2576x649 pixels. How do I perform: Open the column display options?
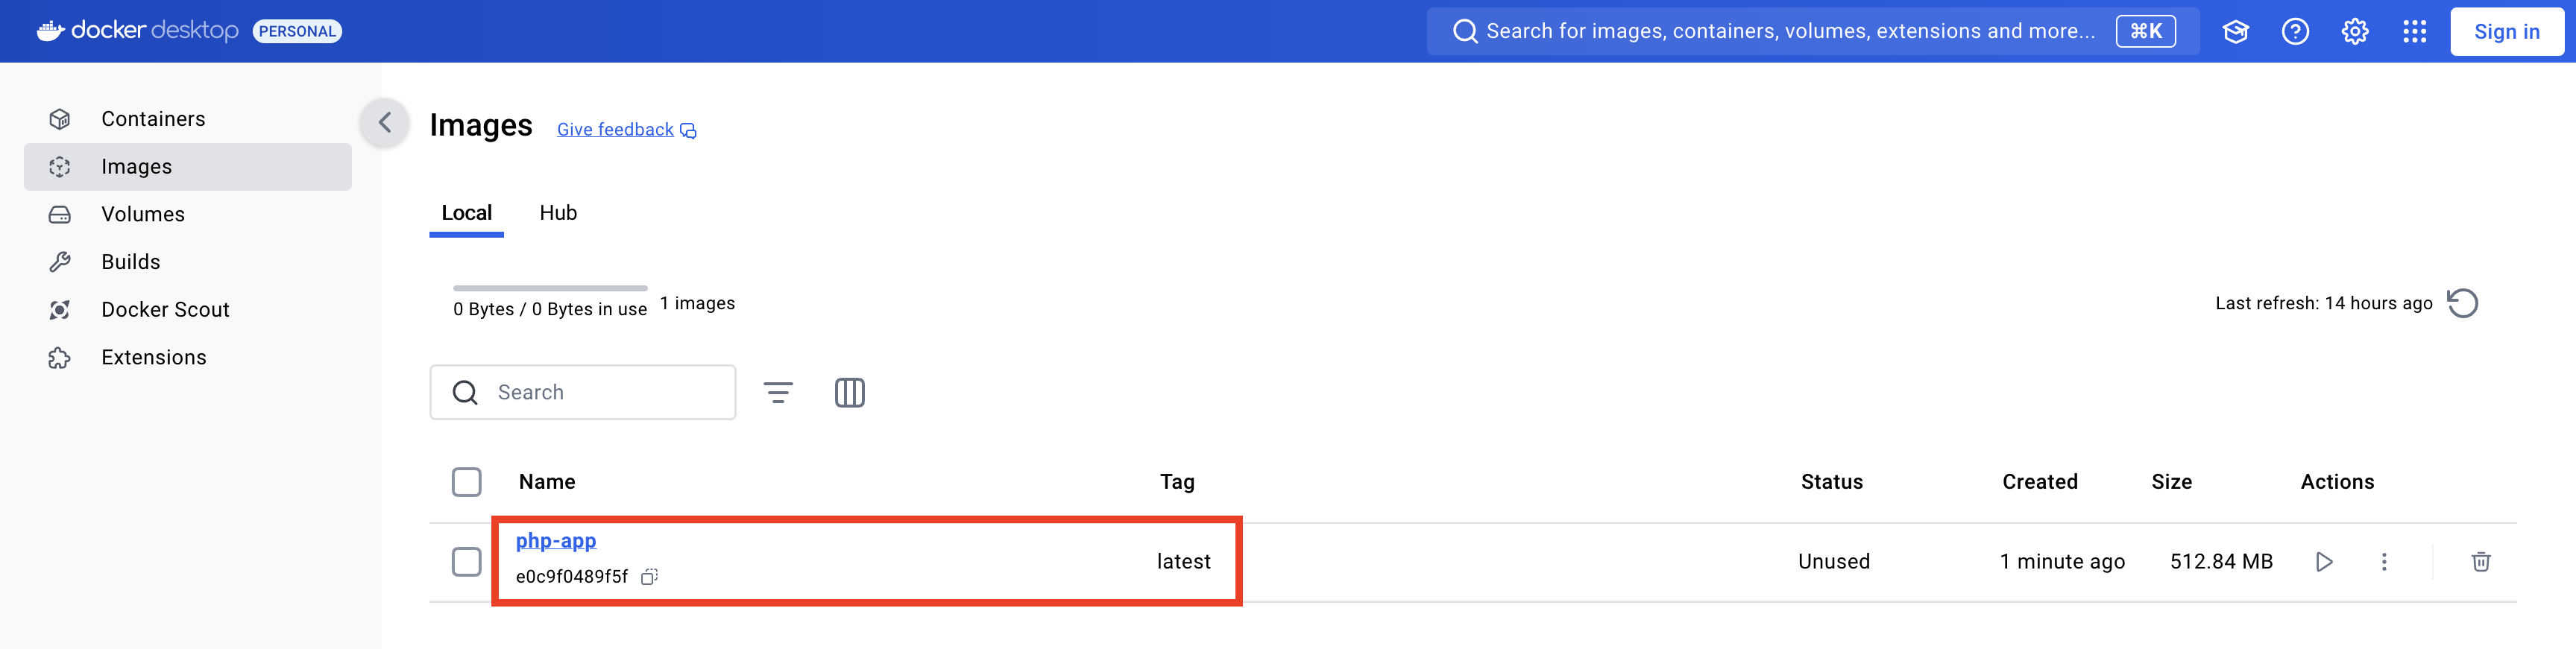click(849, 393)
